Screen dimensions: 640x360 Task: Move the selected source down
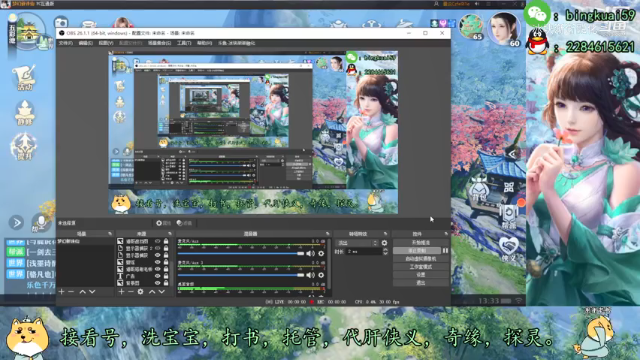(162, 292)
